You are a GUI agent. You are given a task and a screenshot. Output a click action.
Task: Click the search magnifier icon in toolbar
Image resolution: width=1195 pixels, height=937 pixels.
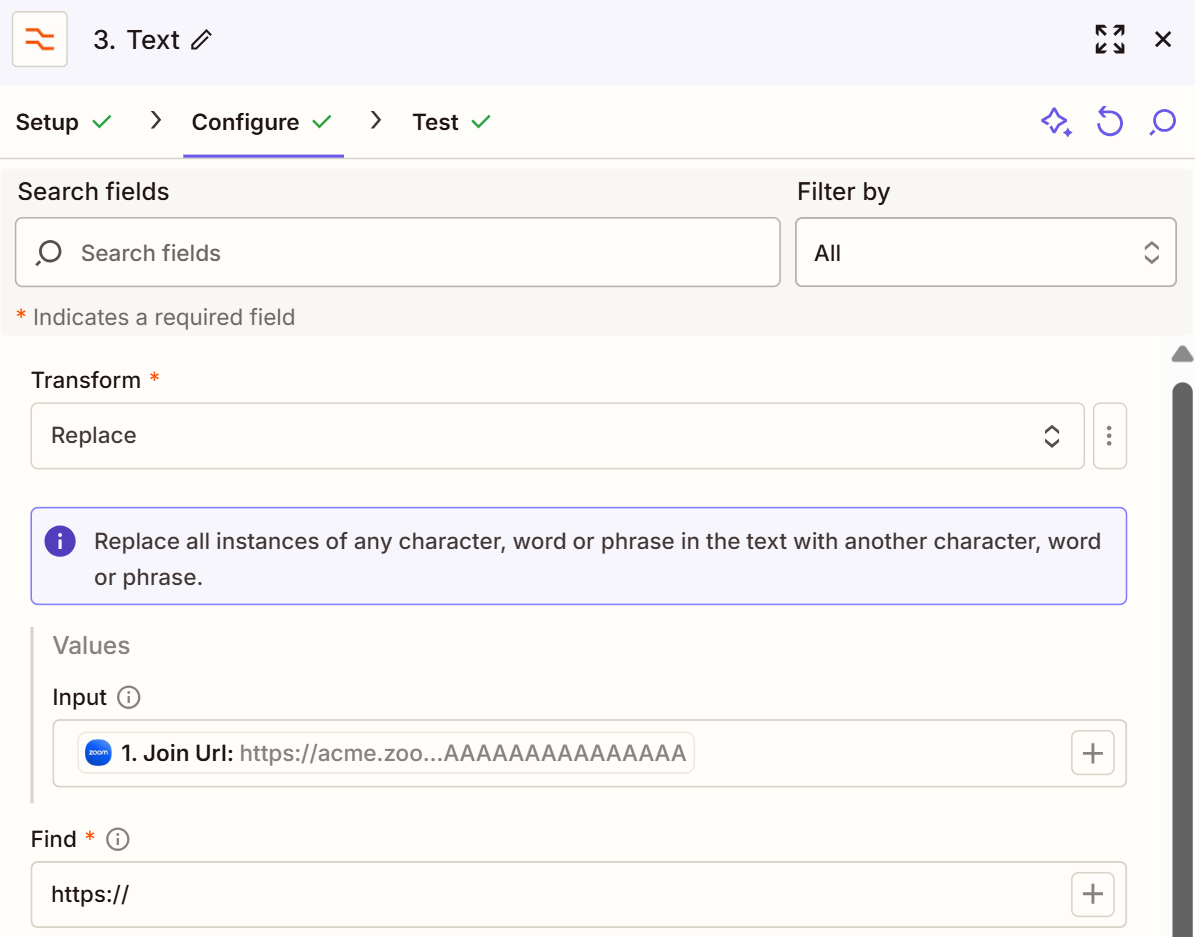(x=1162, y=122)
